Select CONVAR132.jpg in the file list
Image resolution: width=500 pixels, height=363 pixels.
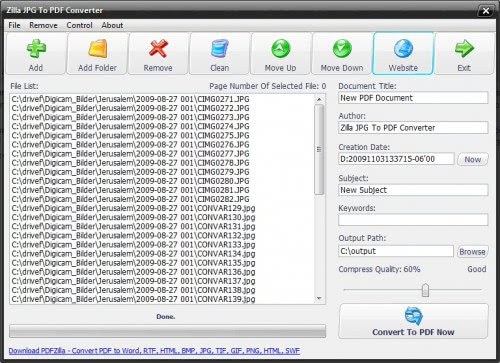click(x=133, y=236)
